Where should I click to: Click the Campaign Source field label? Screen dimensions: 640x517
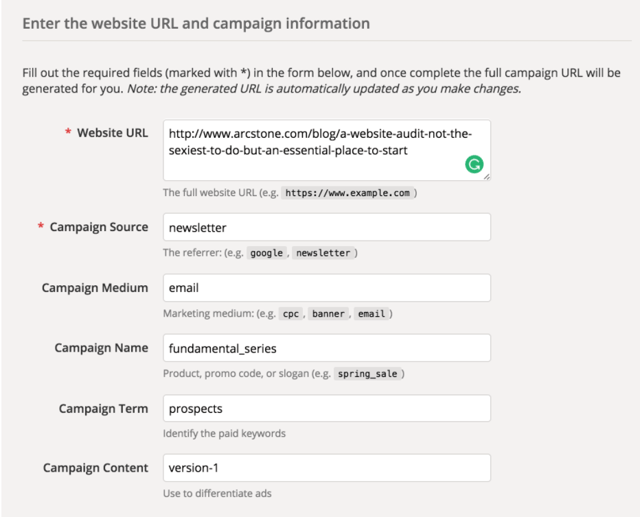(99, 227)
